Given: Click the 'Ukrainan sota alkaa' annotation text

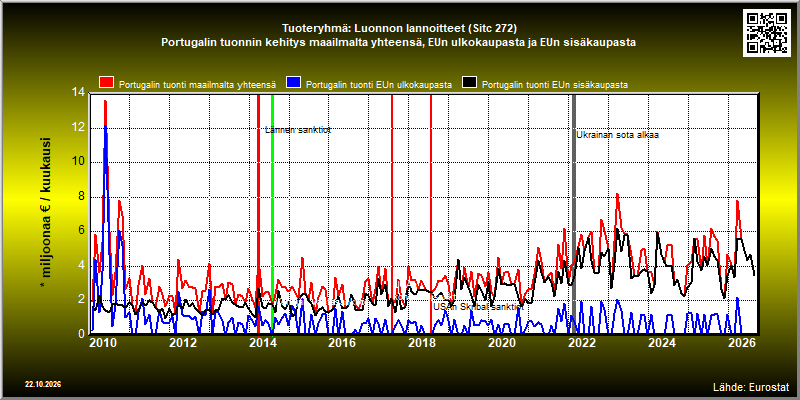Looking at the screenshot, I should coord(617,135).
